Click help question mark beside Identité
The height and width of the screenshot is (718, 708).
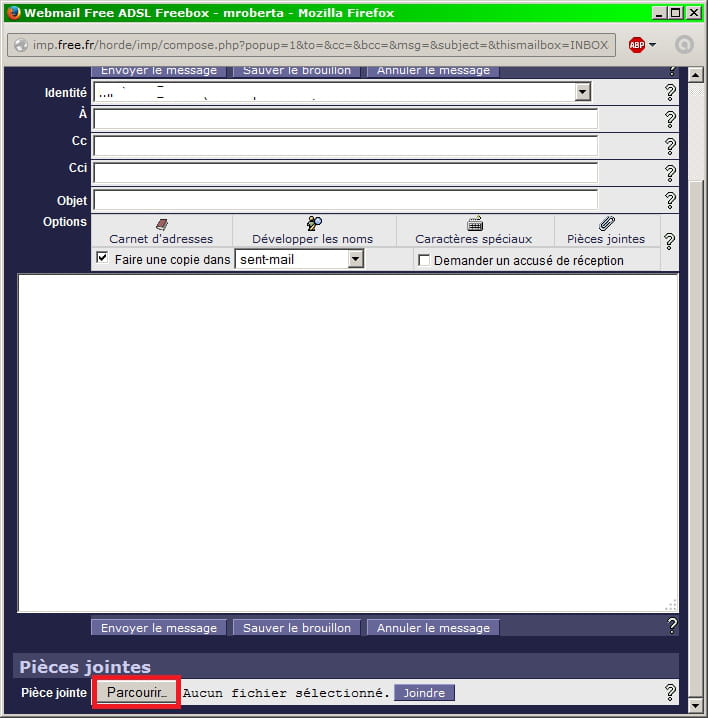tap(670, 93)
